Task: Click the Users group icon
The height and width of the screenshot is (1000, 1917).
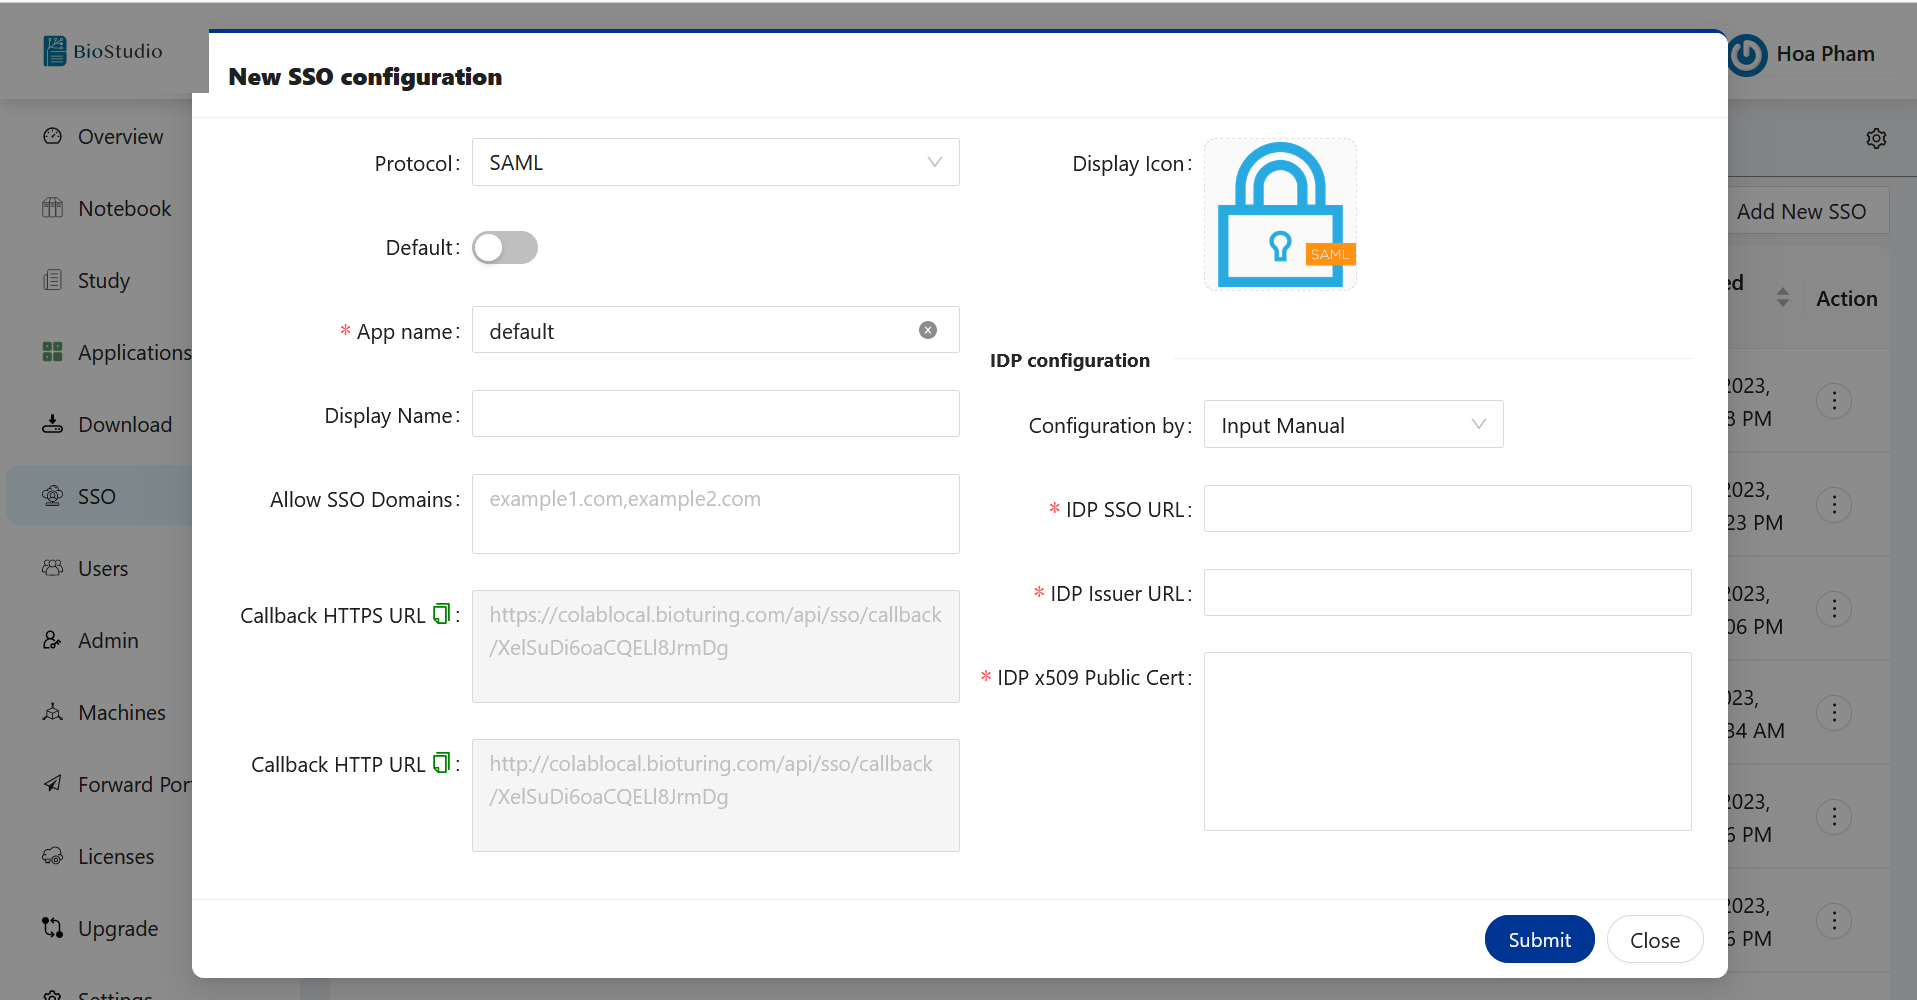Action: tap(53, 568)
